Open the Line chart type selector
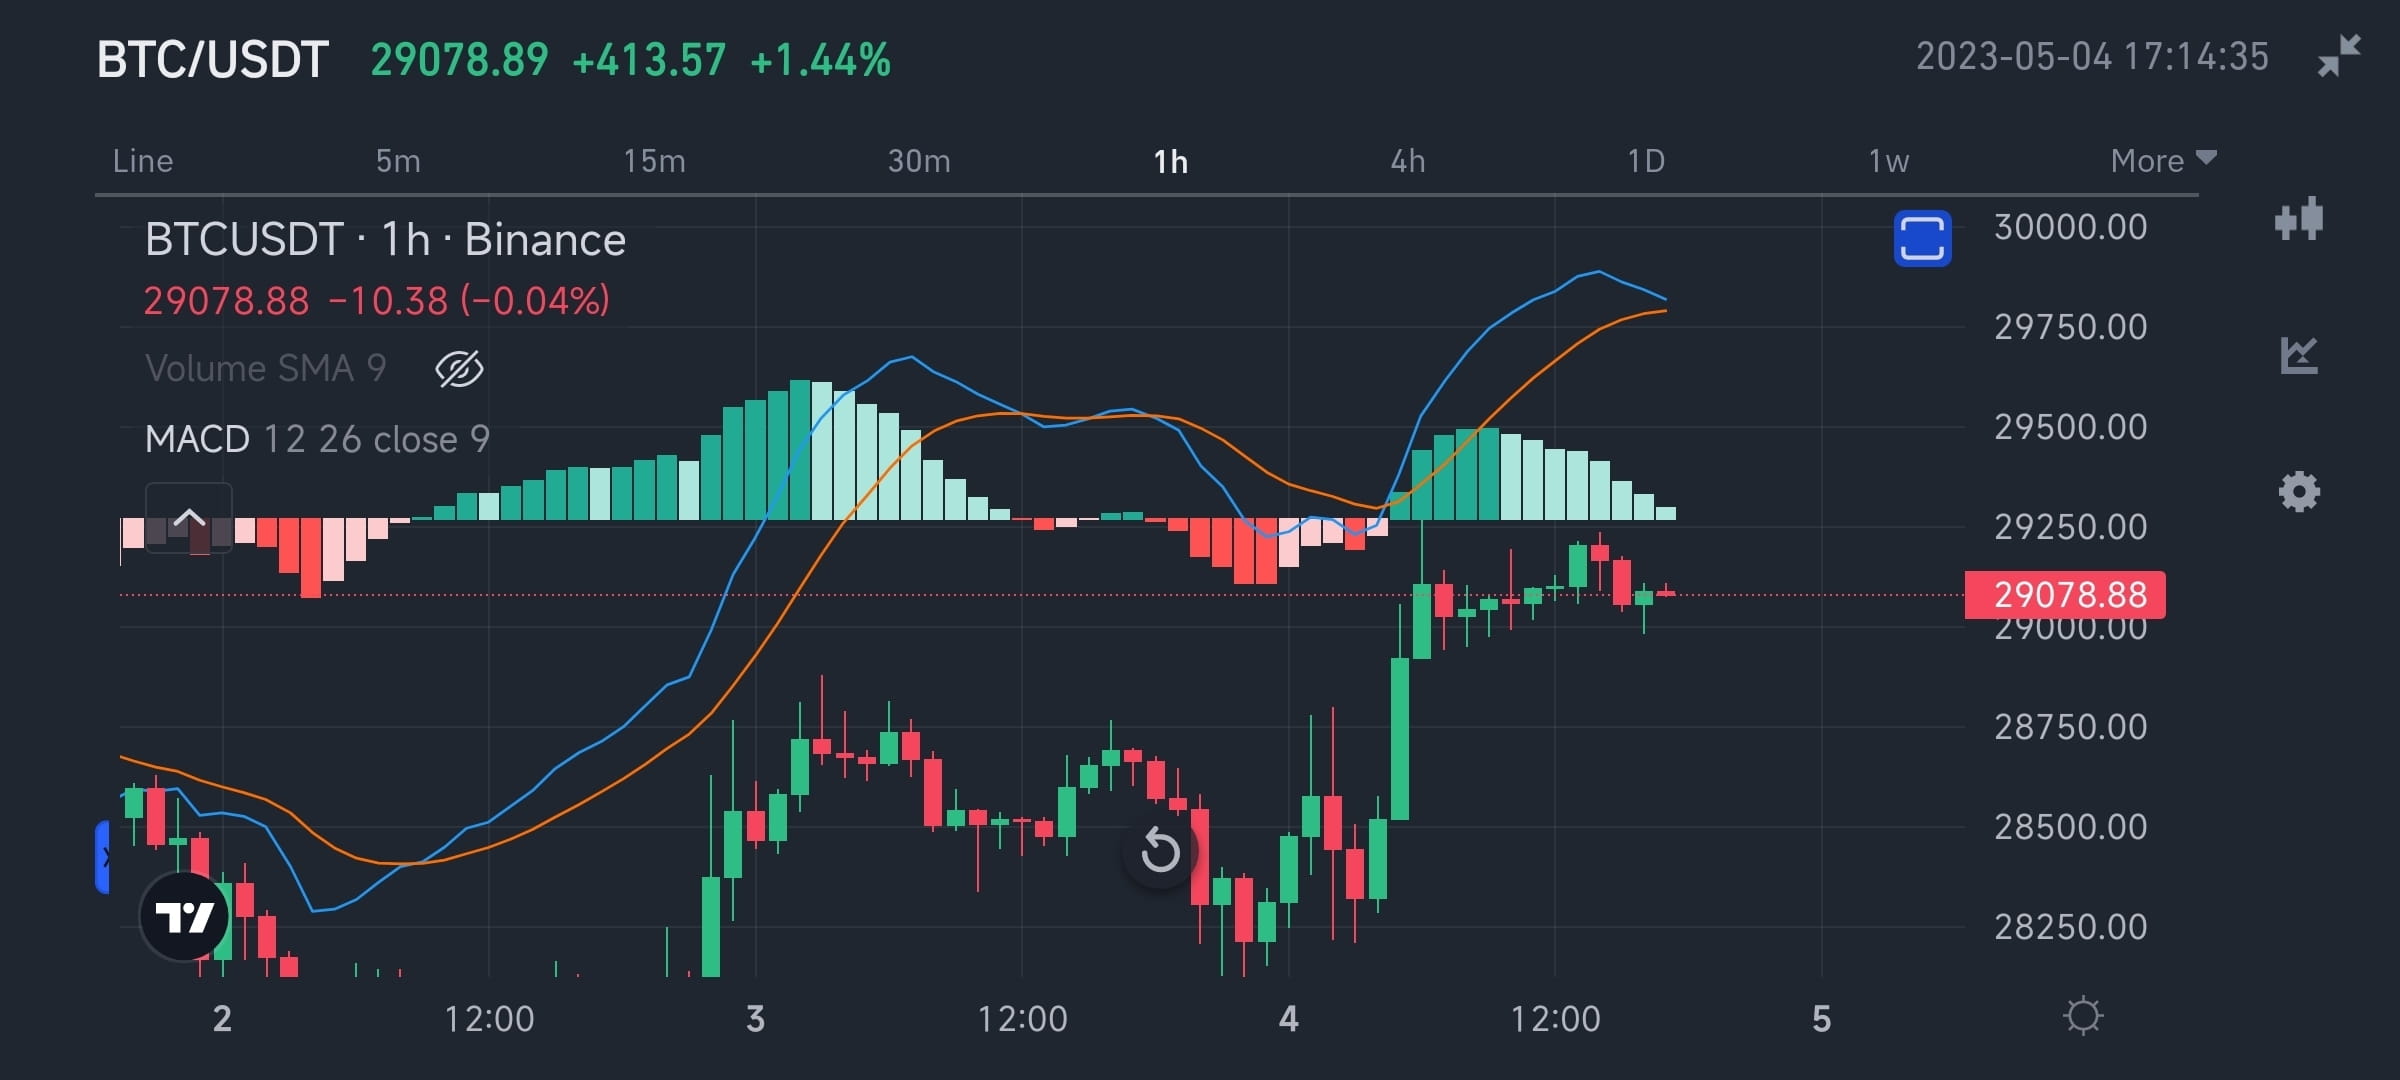 (x=143, y=160)
